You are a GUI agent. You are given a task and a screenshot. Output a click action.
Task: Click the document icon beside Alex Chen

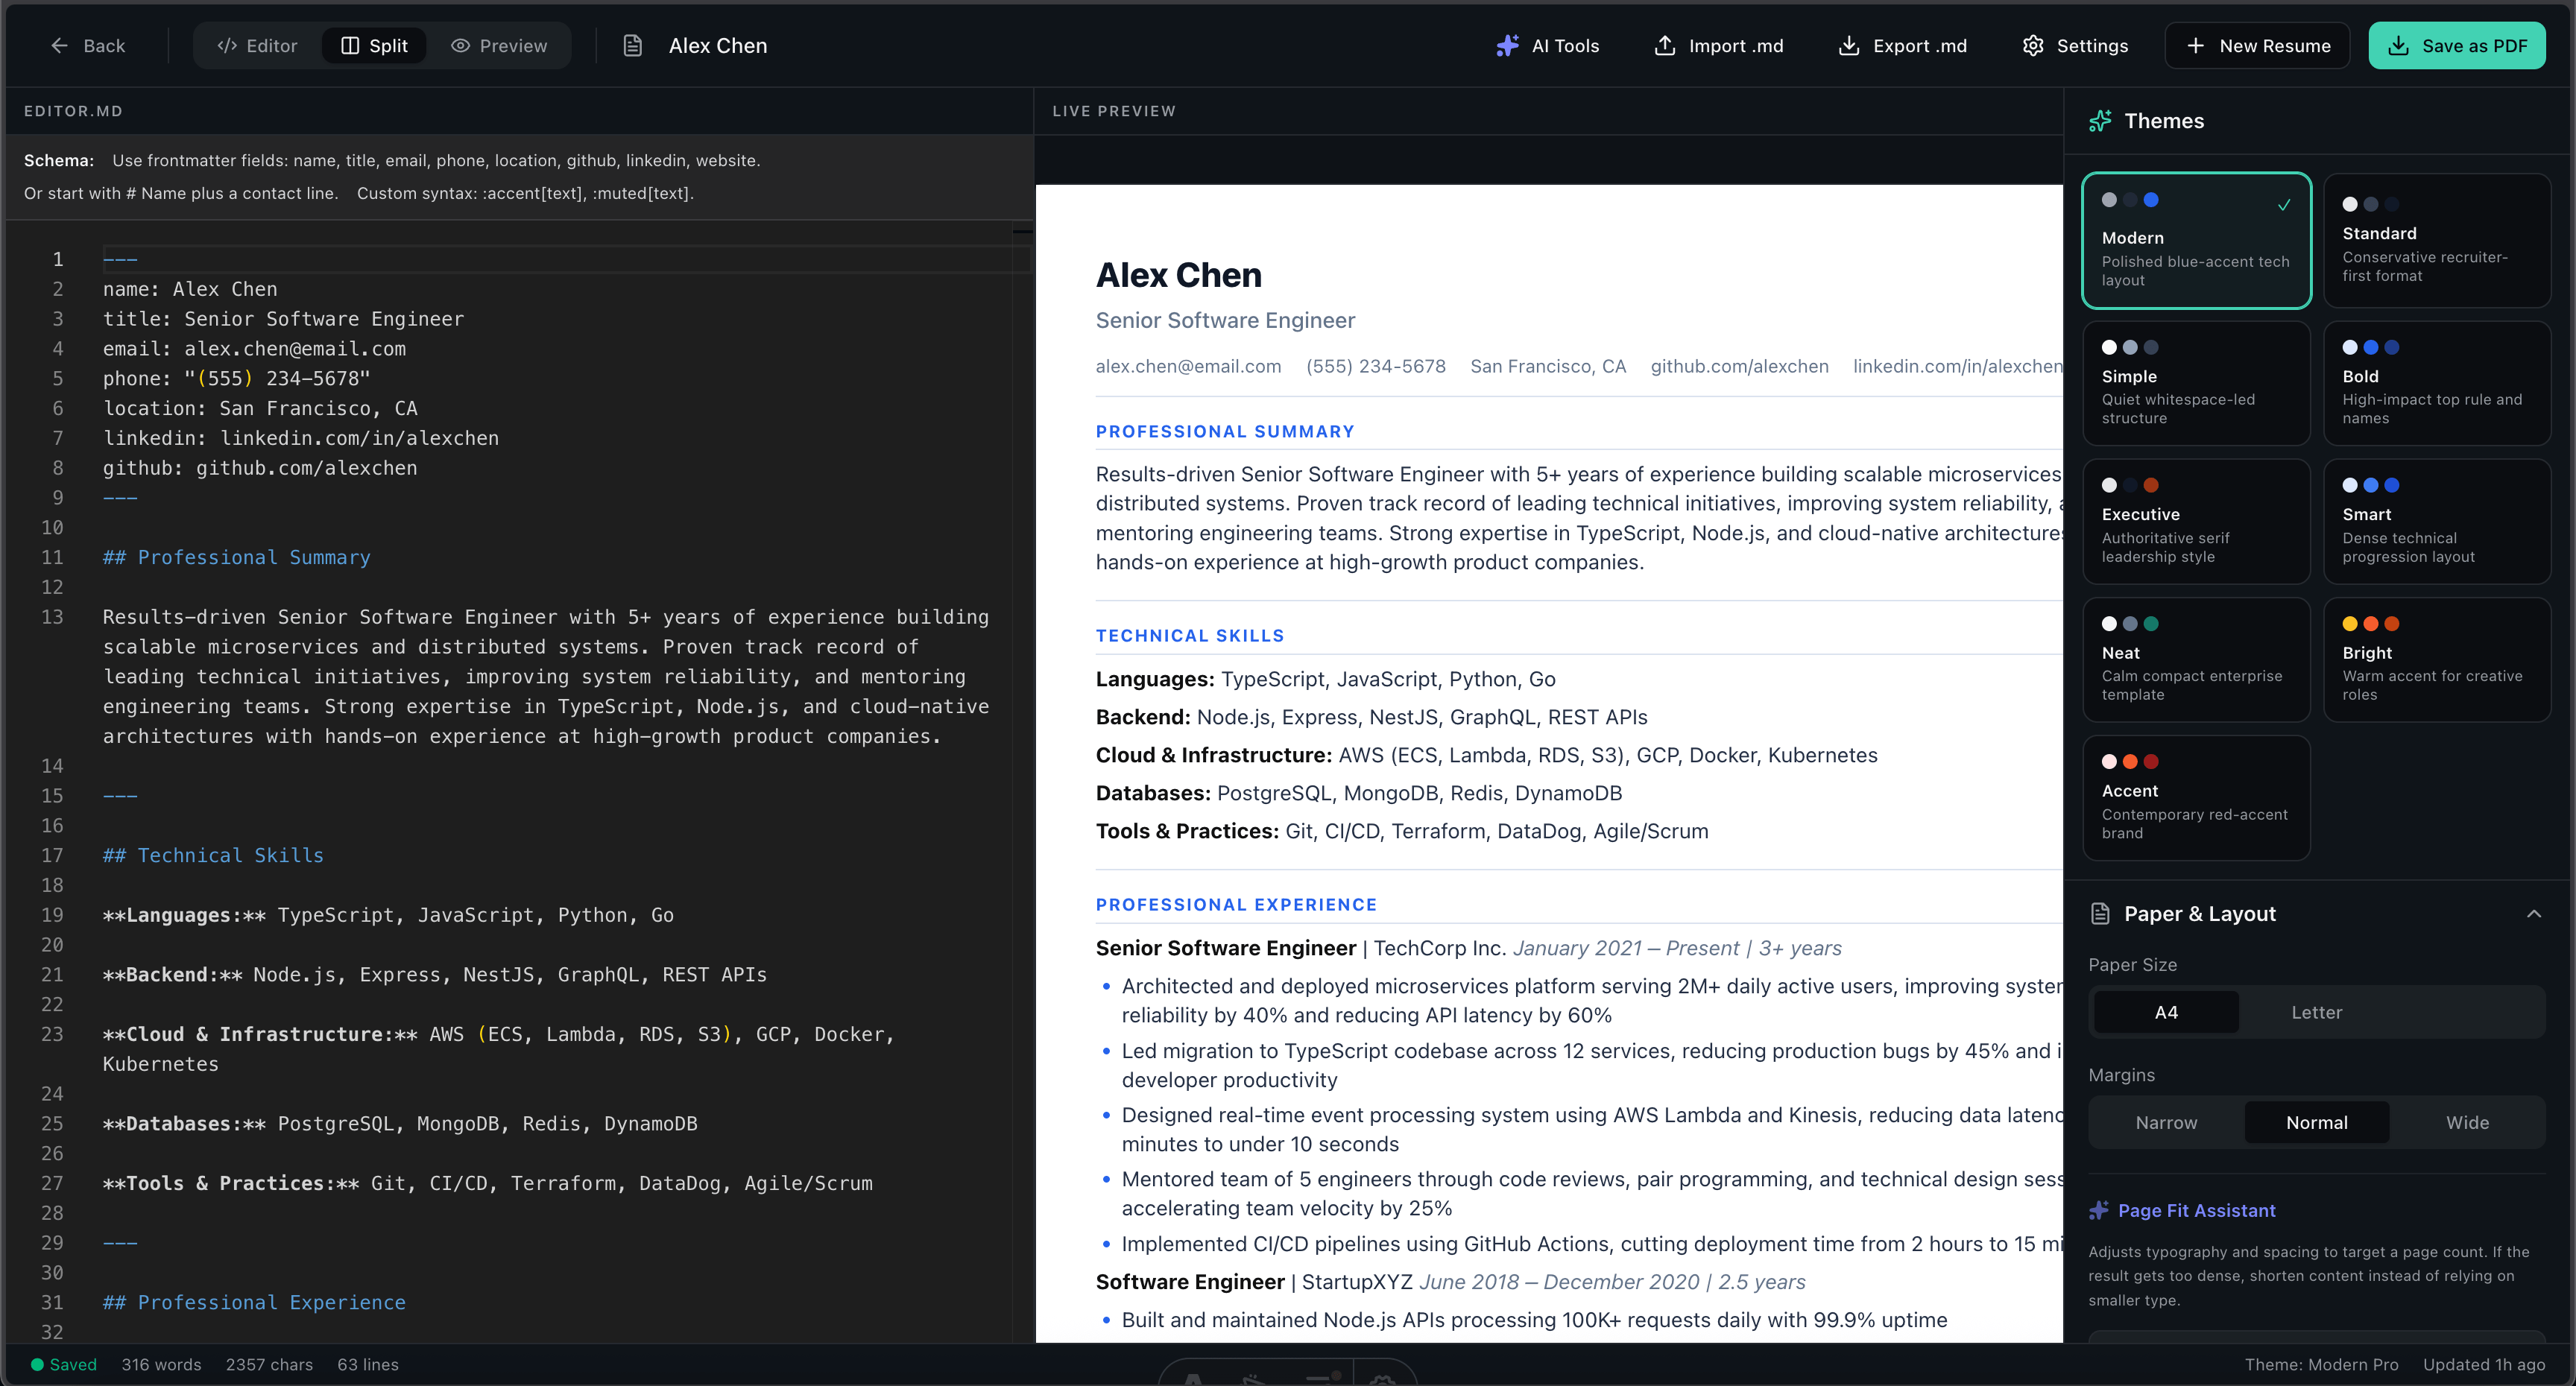click(x=633, y=46)
